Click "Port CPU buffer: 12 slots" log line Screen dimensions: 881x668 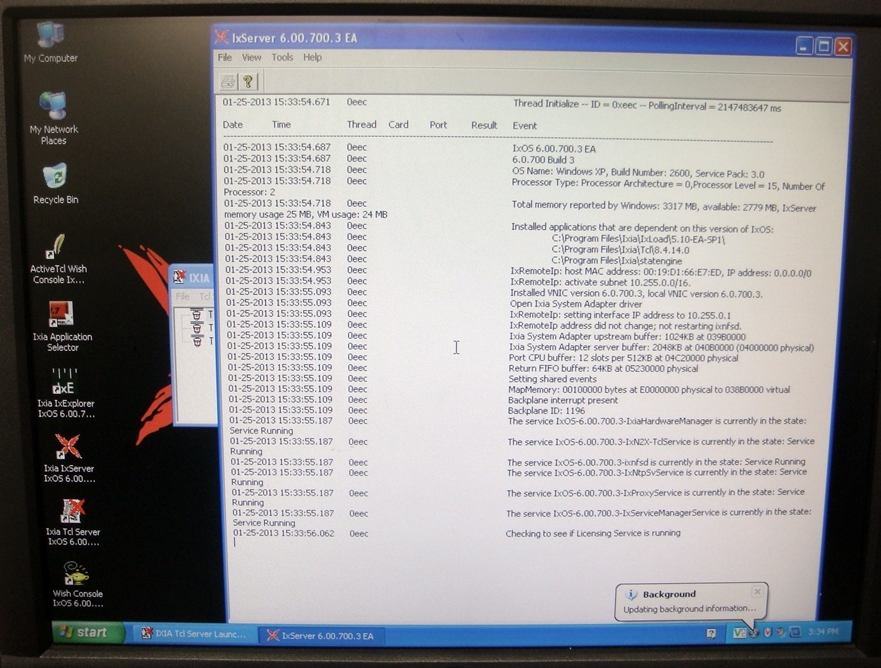(623, 358)
